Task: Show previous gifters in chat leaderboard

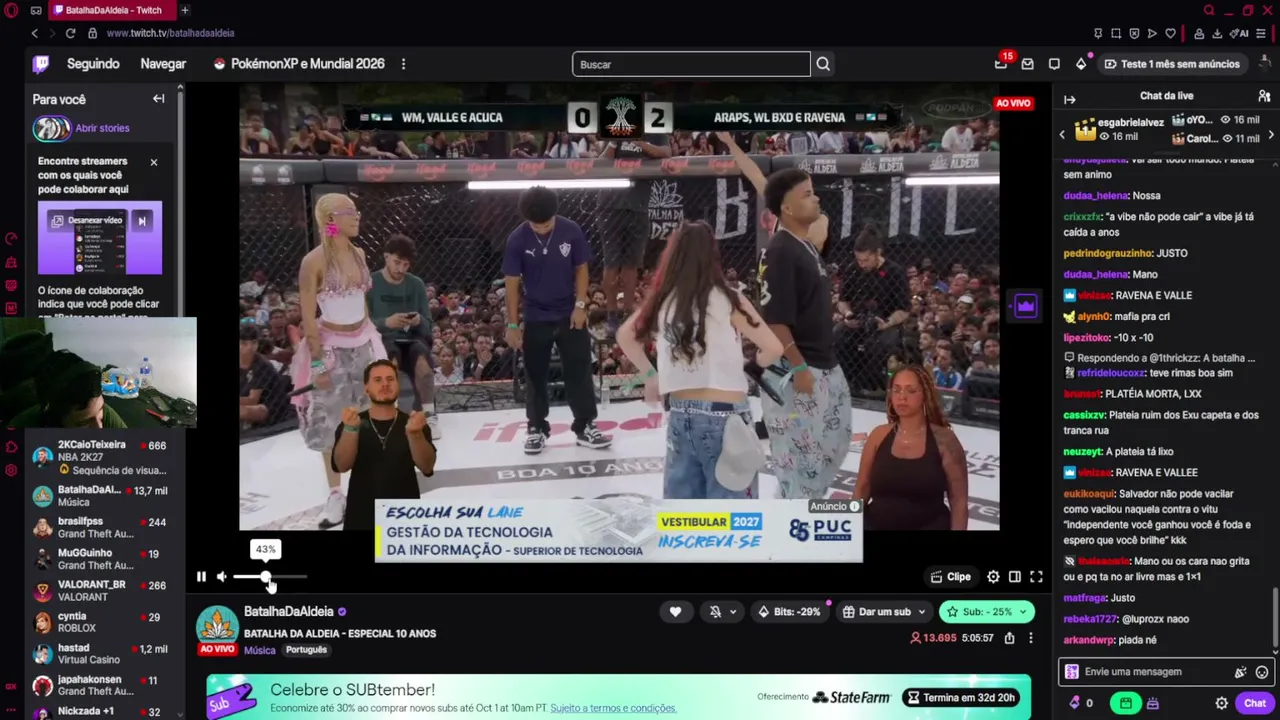Action: (1062, 134)
